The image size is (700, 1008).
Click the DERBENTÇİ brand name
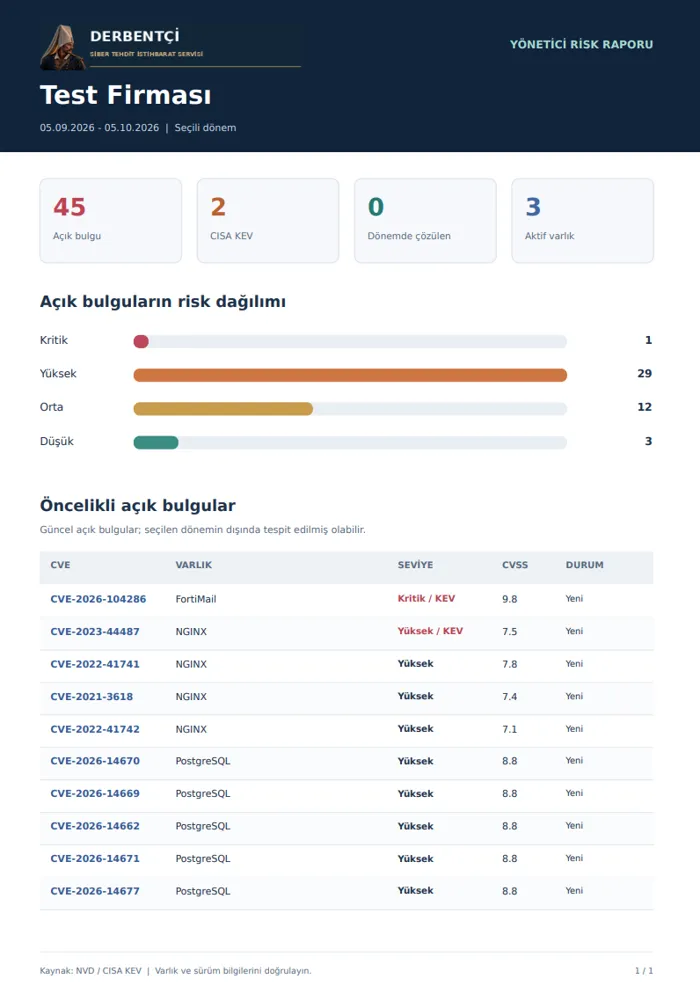point(134,36)
